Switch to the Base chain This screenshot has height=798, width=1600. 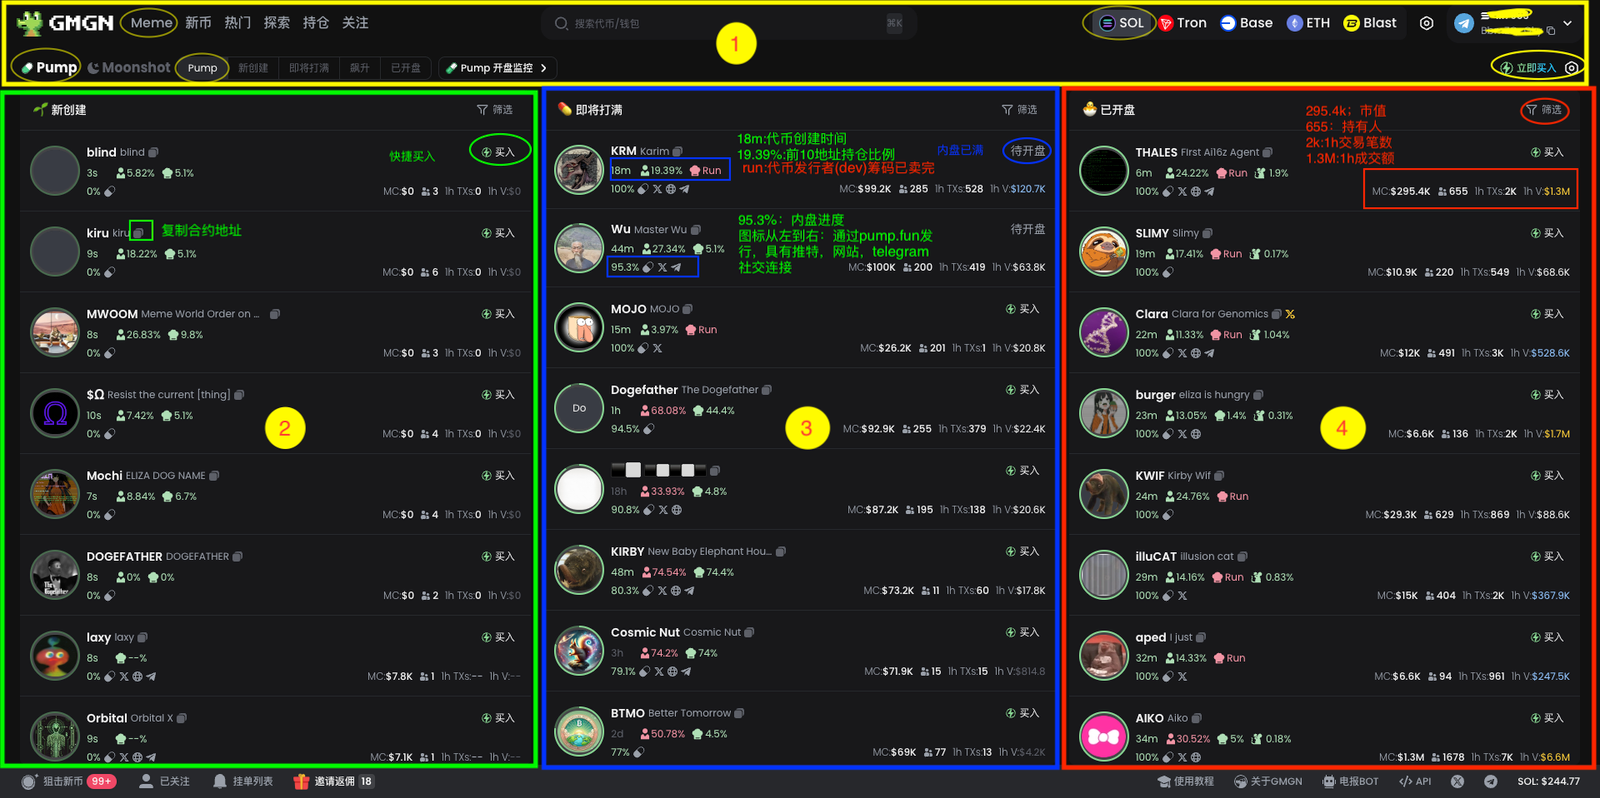coord(1246,23)
